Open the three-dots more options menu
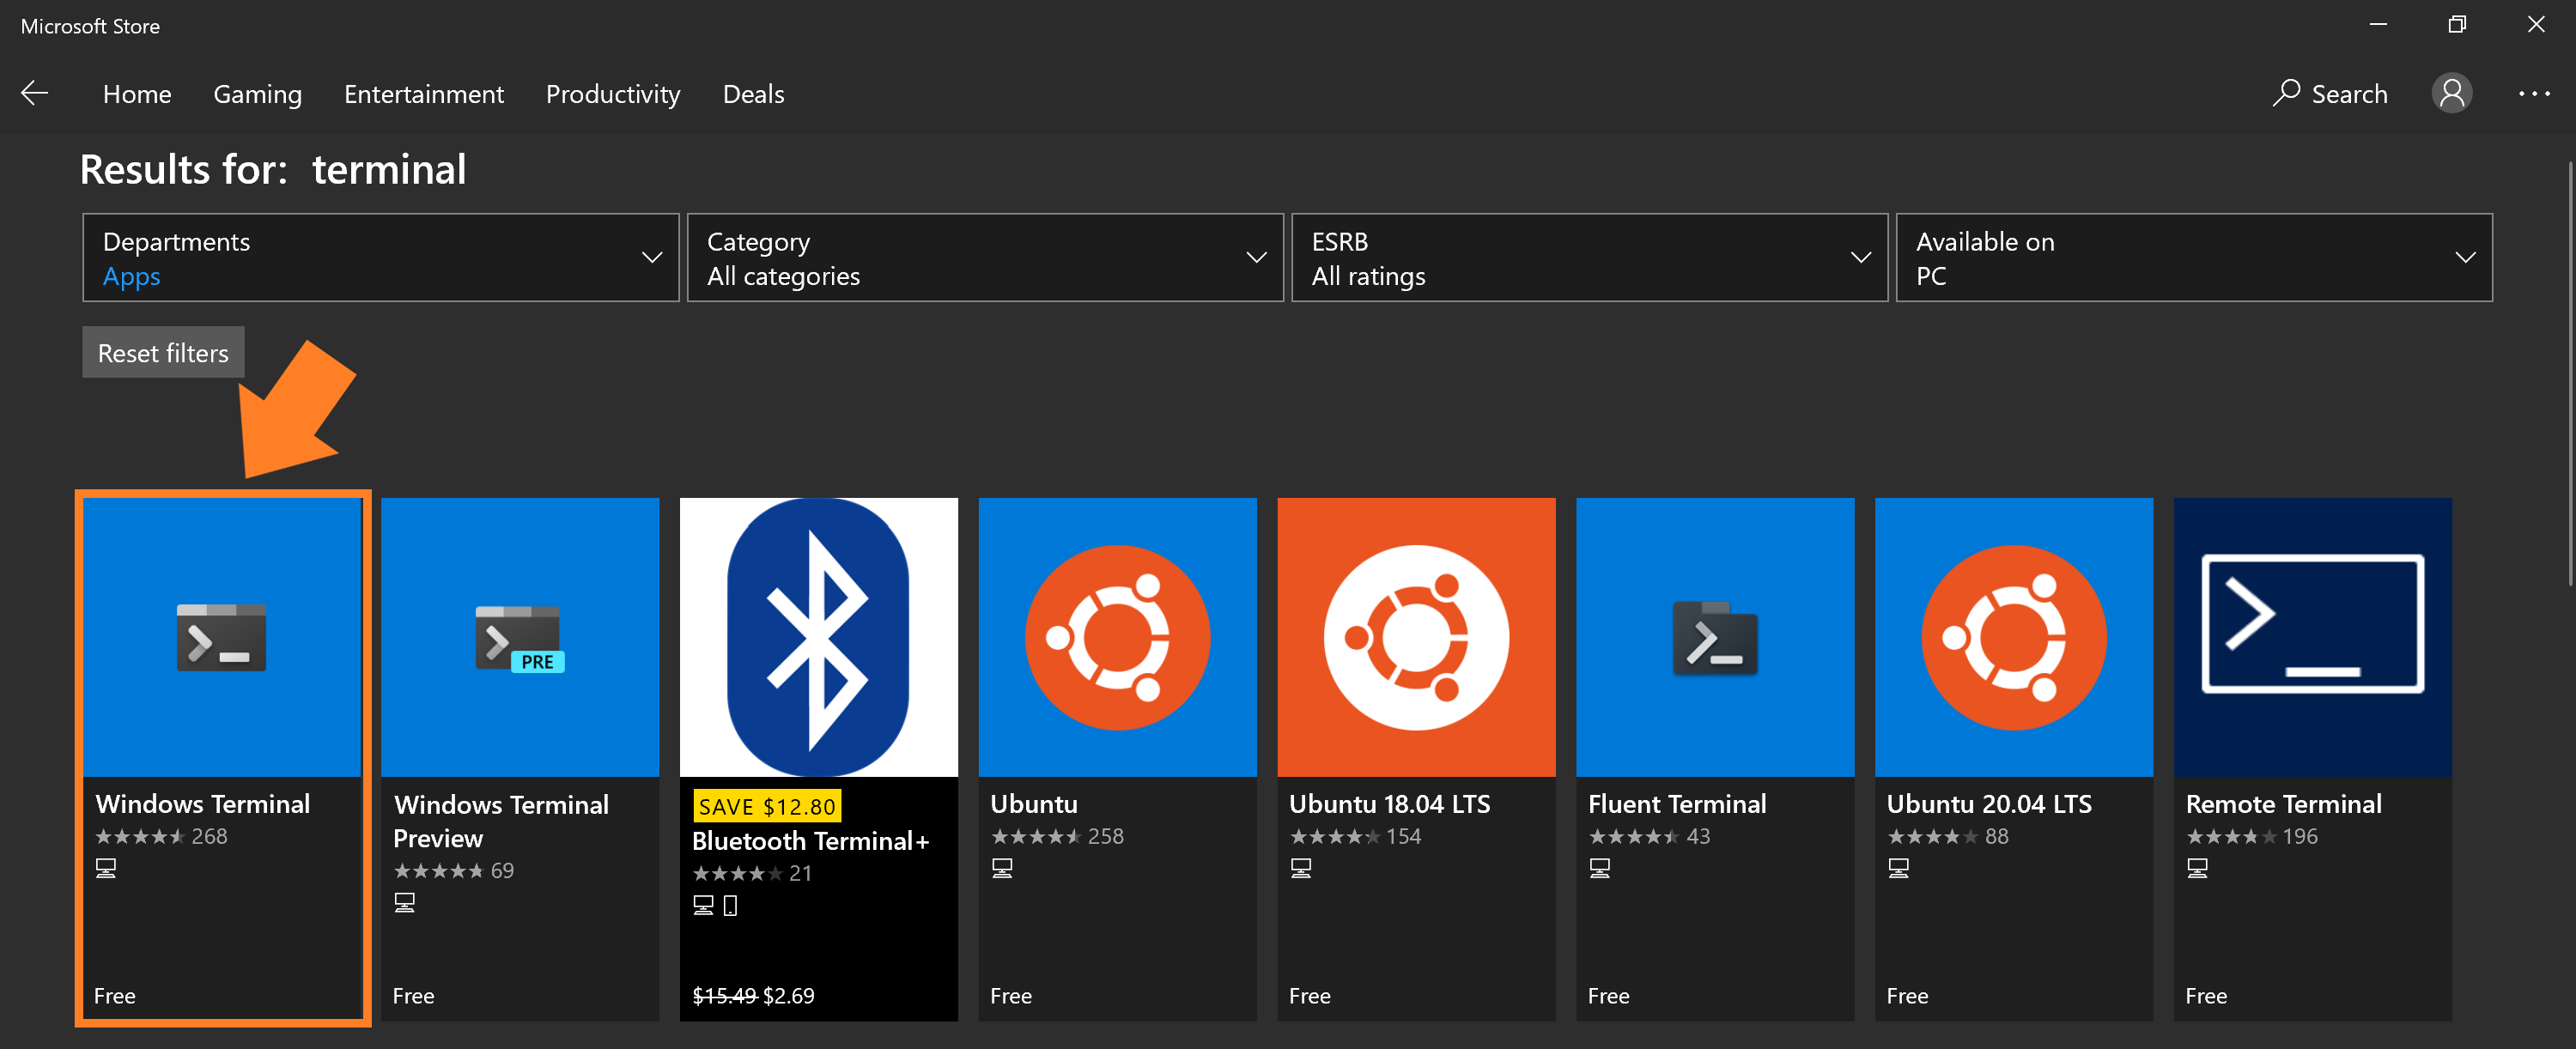Viewport: 2576px width, 1049px height. (2533, 93)
